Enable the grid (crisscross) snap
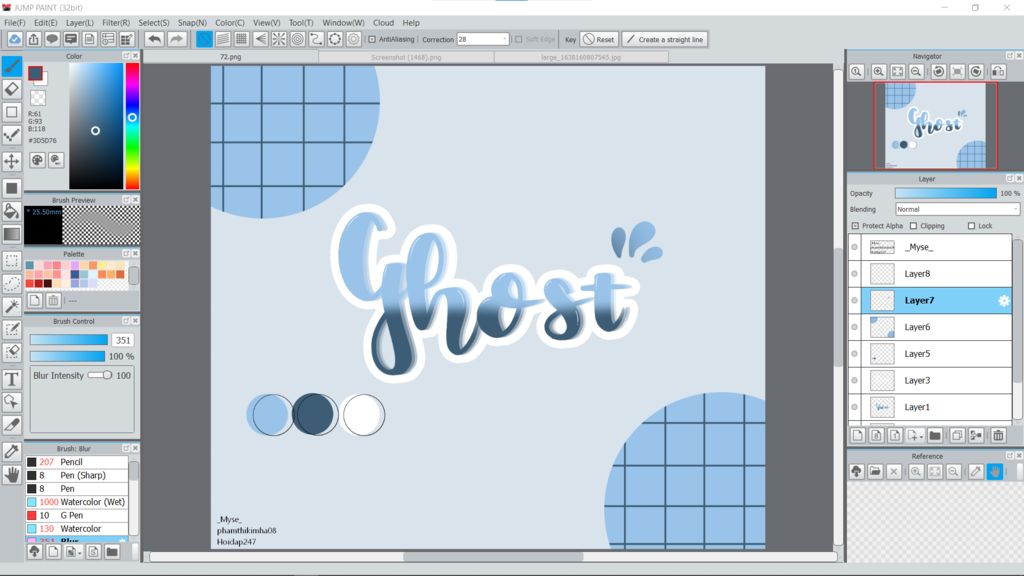This screenshot has height=576, width=1024. tap(241, 39)
